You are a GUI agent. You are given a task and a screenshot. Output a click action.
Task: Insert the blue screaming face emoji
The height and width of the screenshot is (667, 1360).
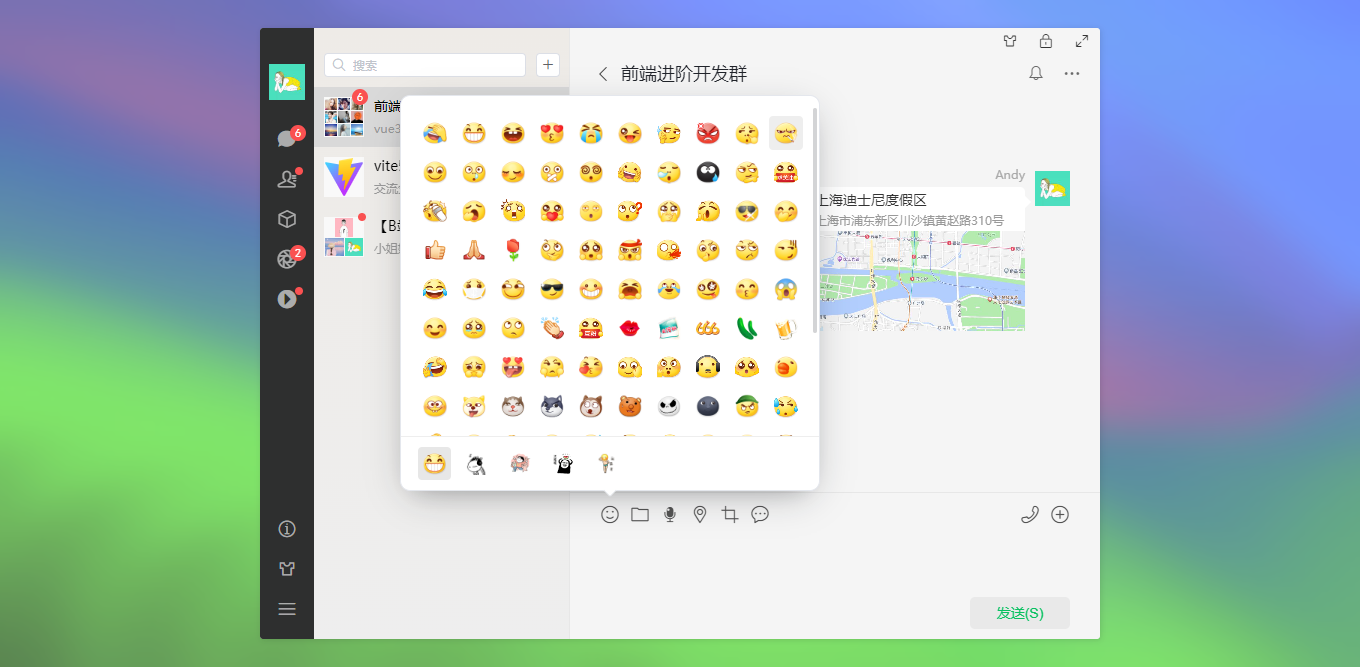point(786,289)
